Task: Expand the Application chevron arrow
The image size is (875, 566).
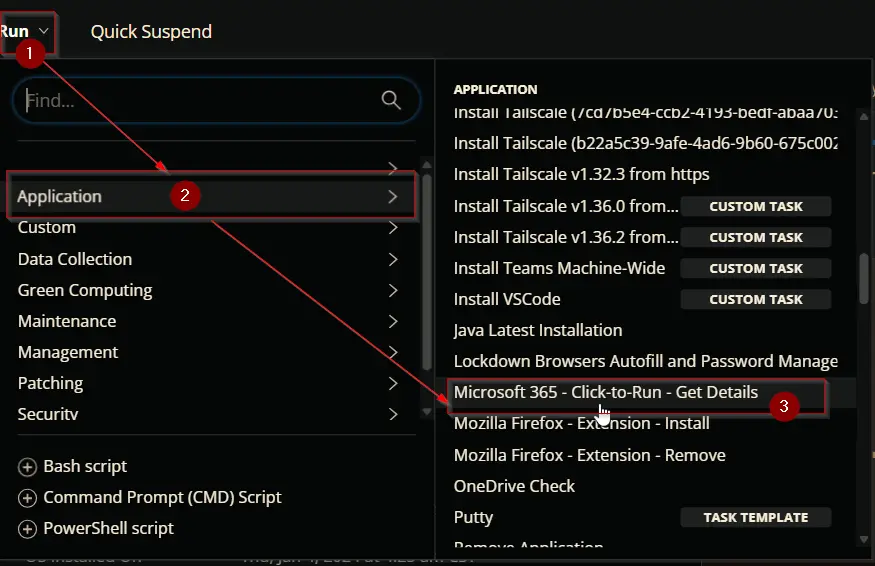Action: tap(393, 196)
